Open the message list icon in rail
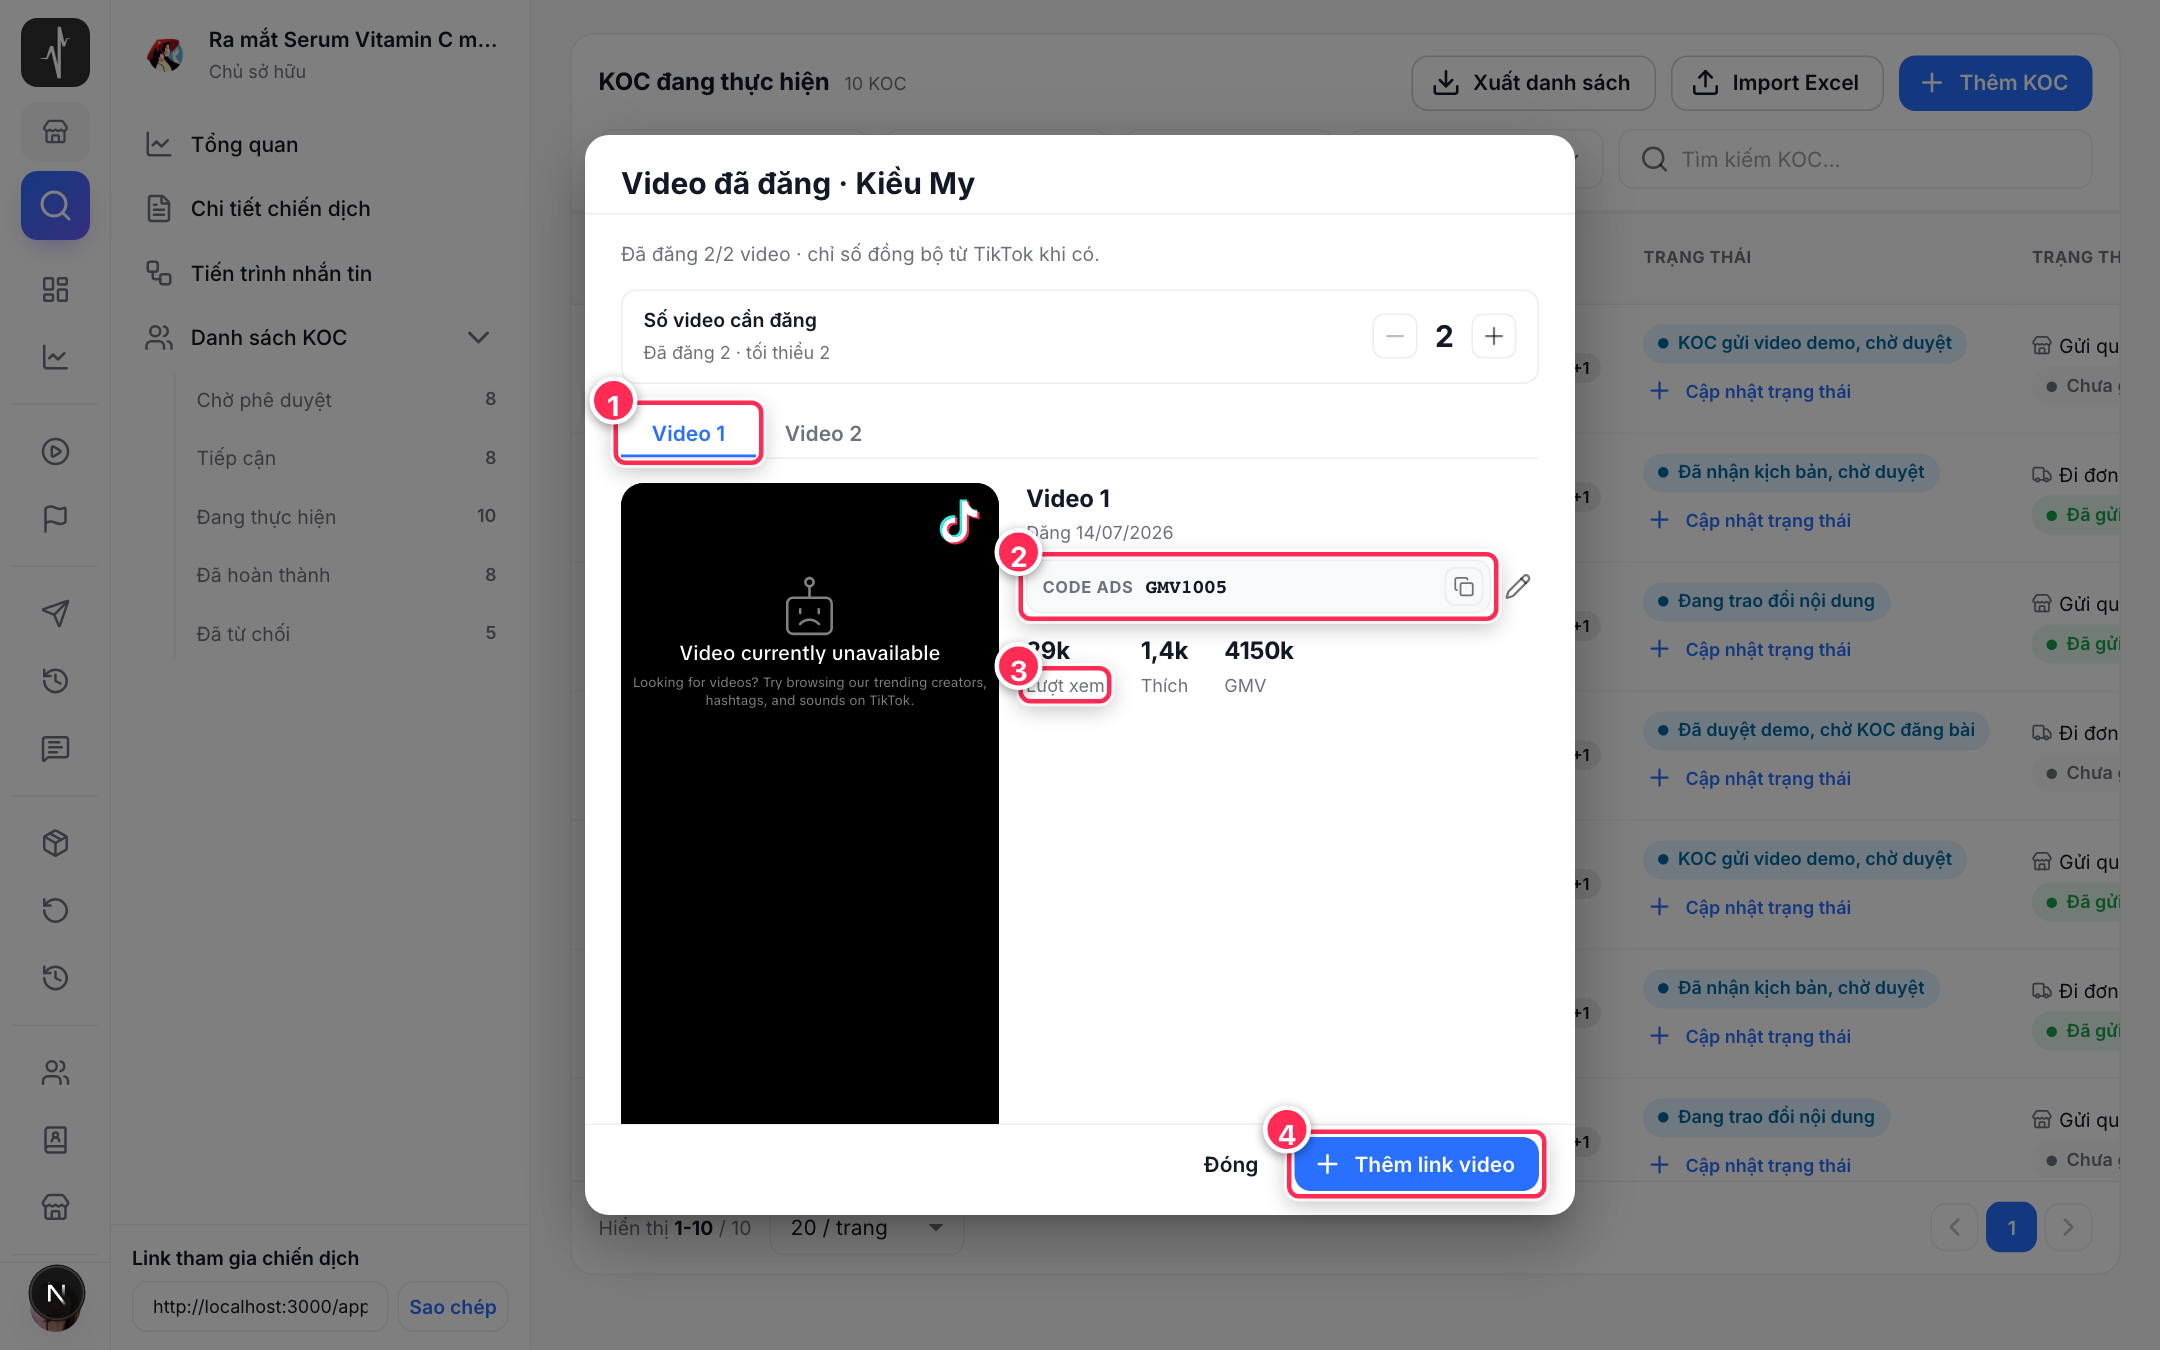The height and width of the screenshot is (1350, 2160). (56, 748)
